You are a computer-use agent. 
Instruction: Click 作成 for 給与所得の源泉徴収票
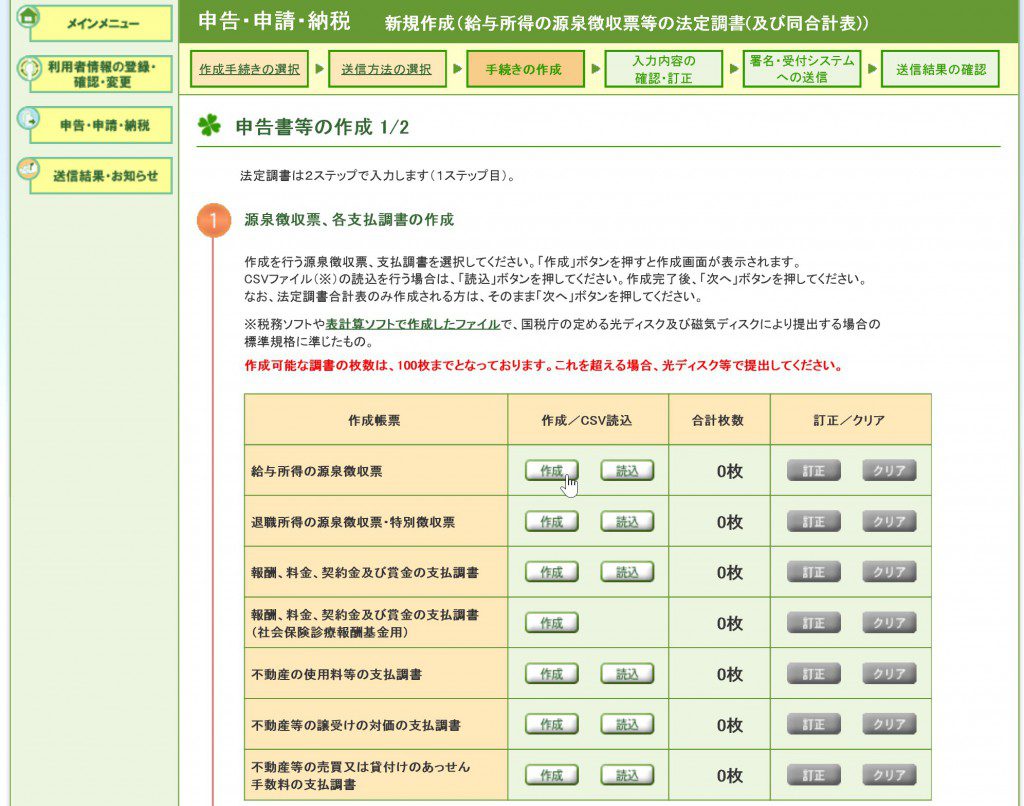pyautogui.click(x=551, y=471)
